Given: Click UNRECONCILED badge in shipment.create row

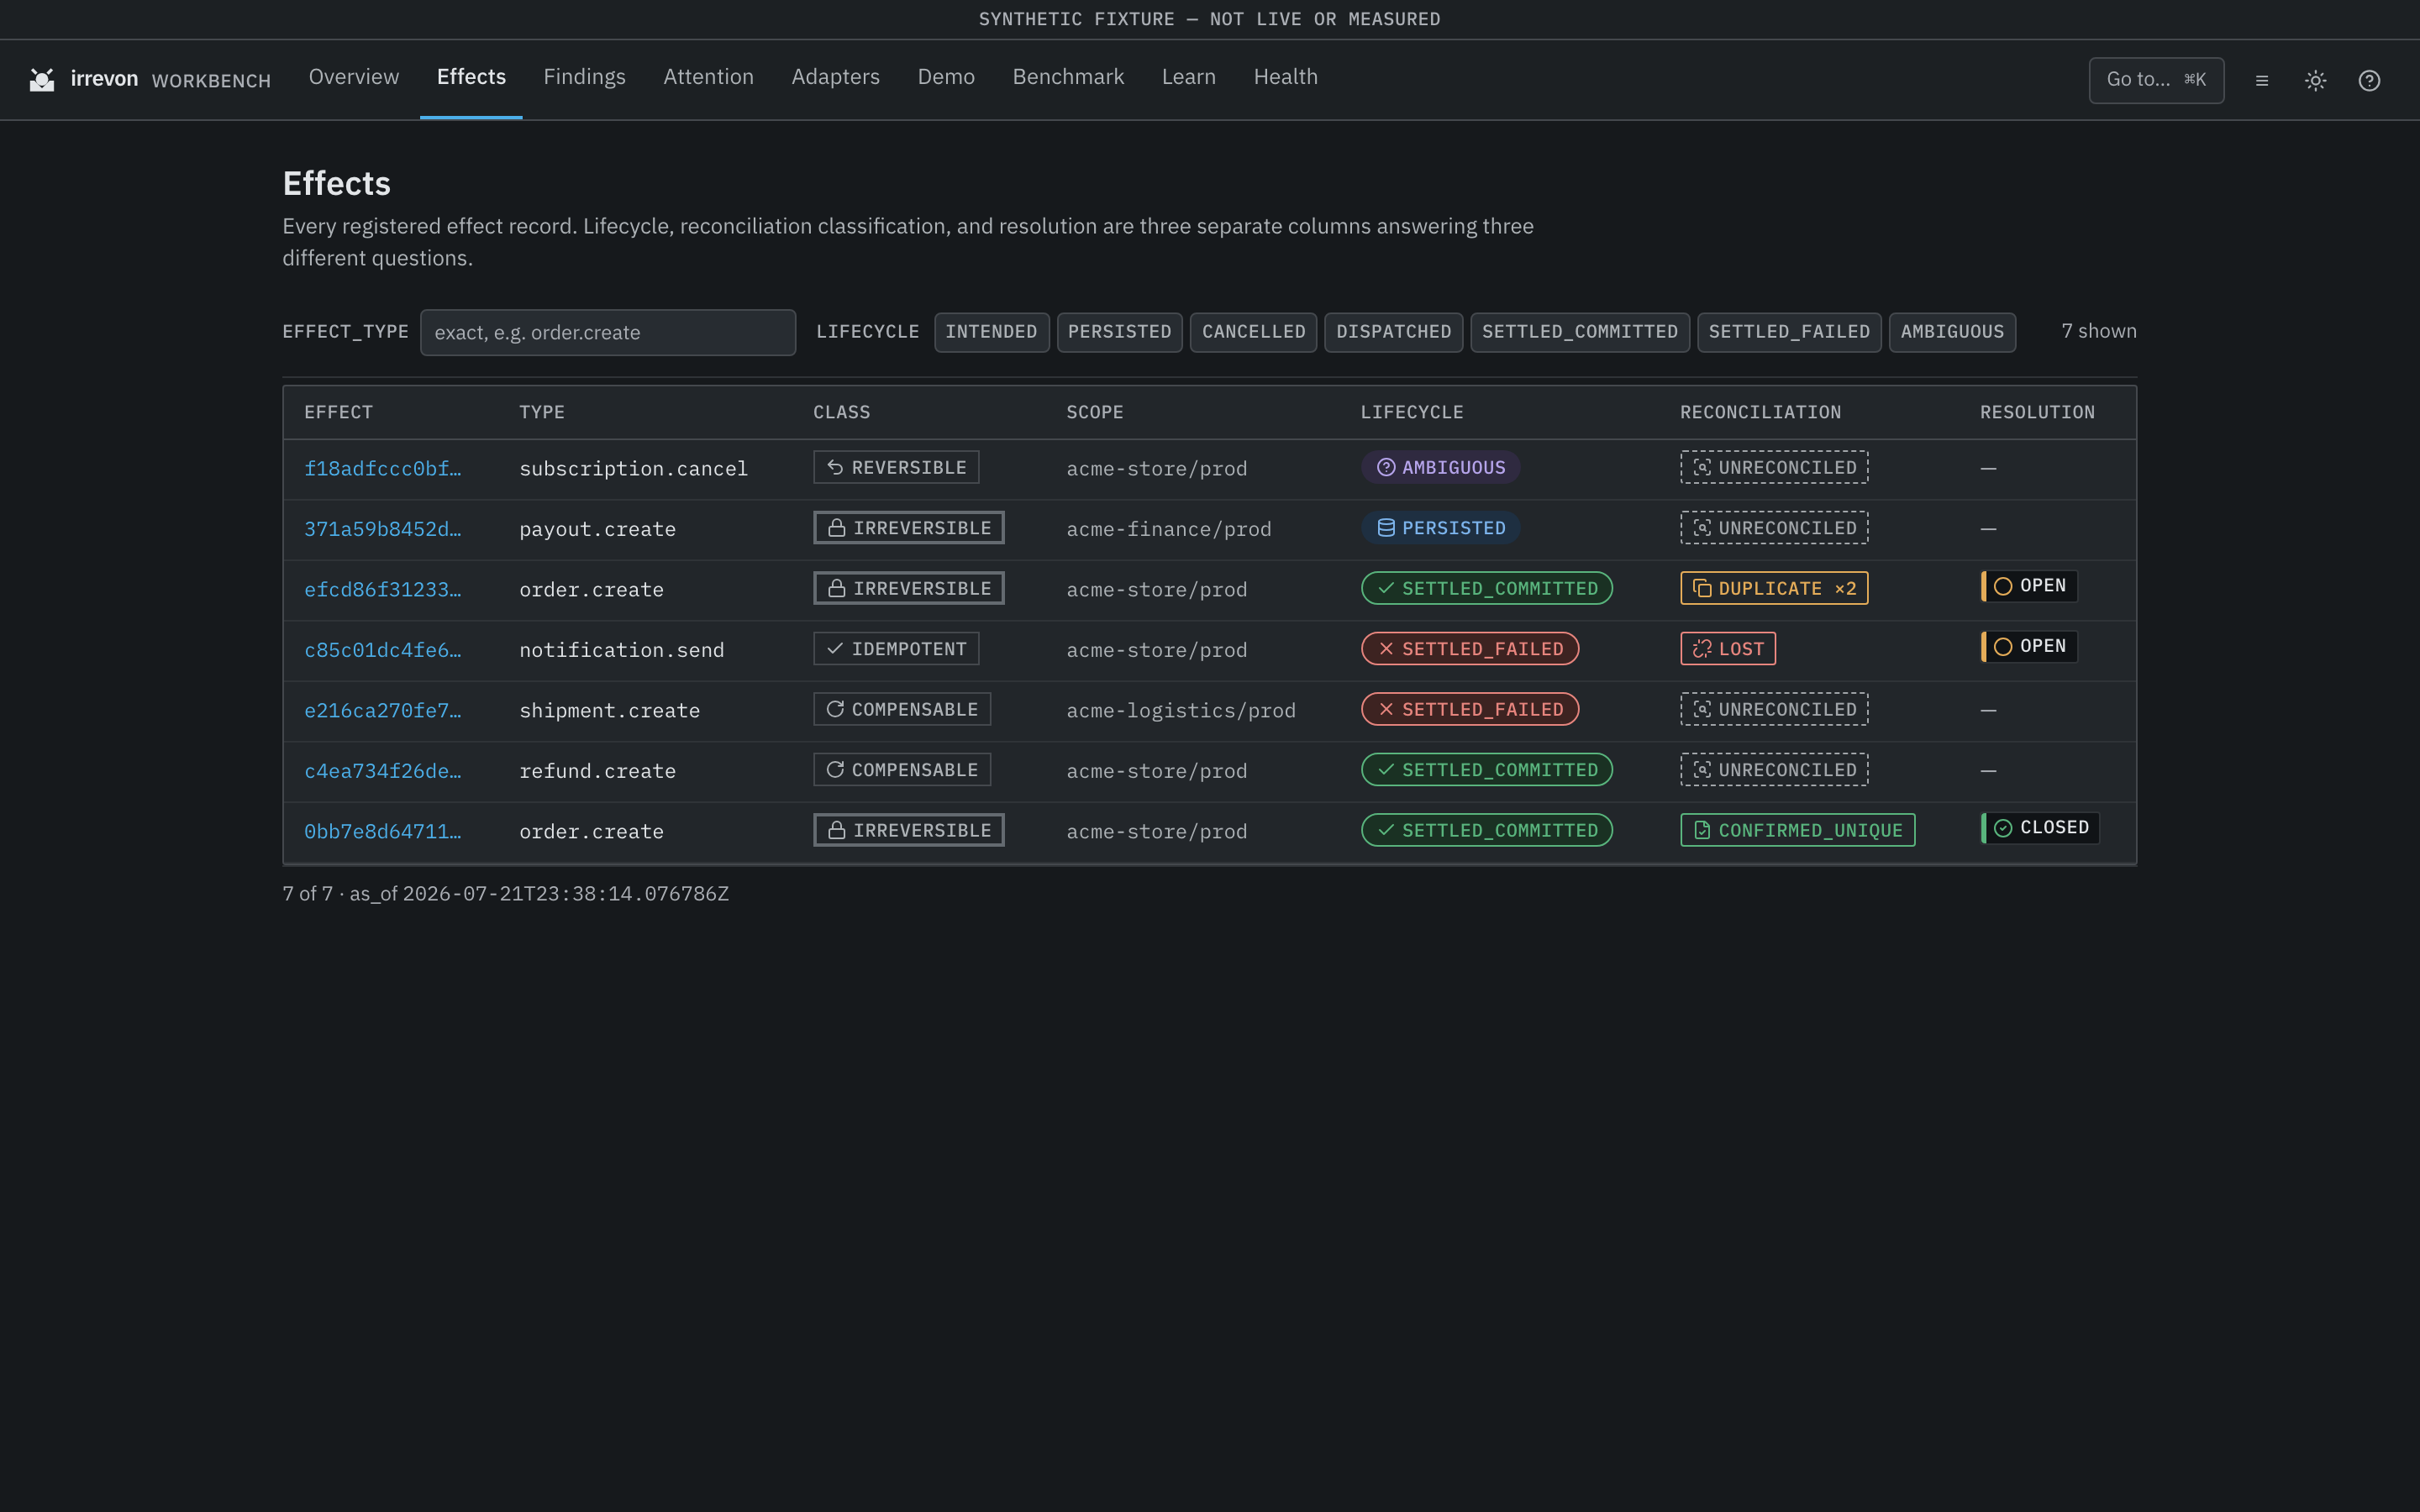Looking at the screenshot, I should coord(1774,709).
